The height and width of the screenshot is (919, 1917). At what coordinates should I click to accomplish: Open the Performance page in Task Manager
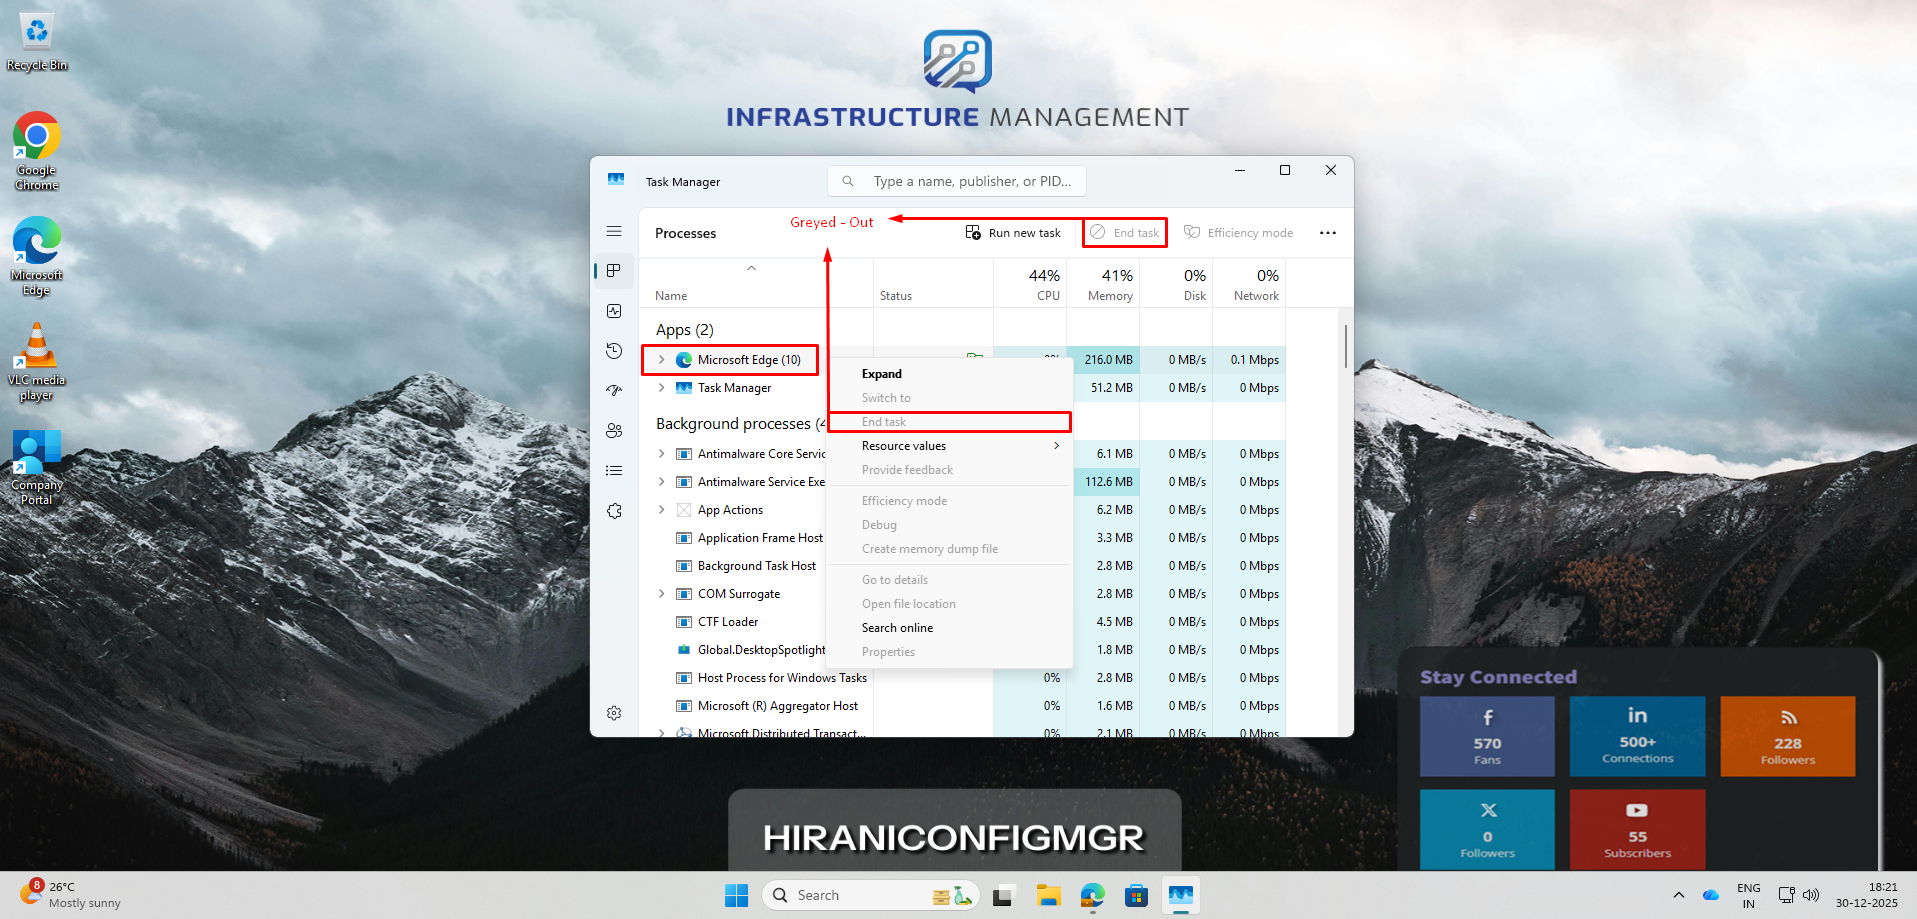tap(614, 310)
